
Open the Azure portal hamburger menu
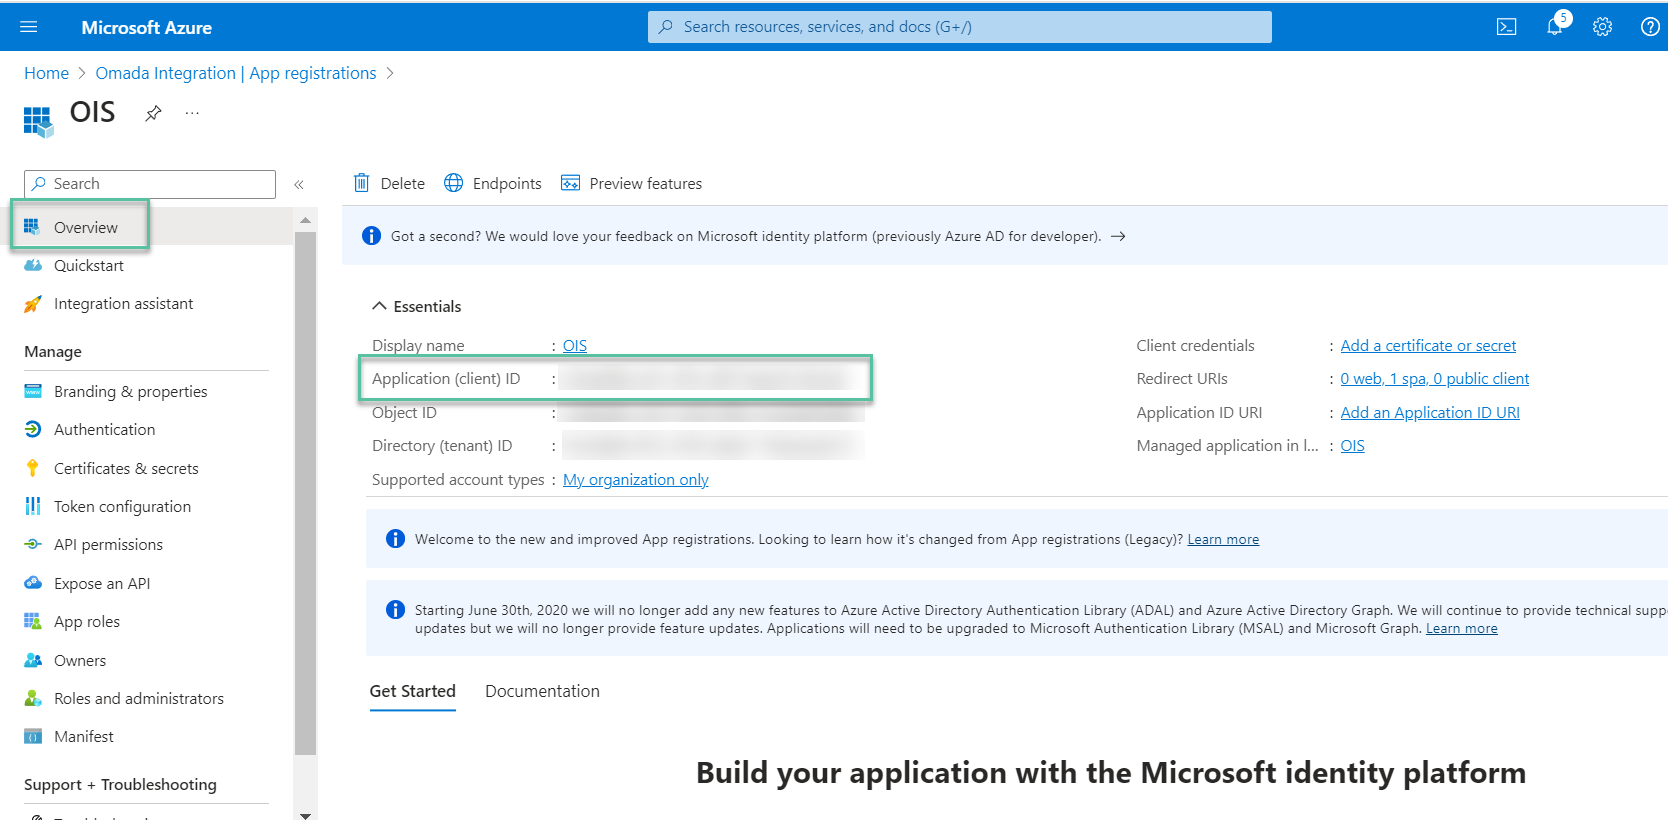pos(29,27)
